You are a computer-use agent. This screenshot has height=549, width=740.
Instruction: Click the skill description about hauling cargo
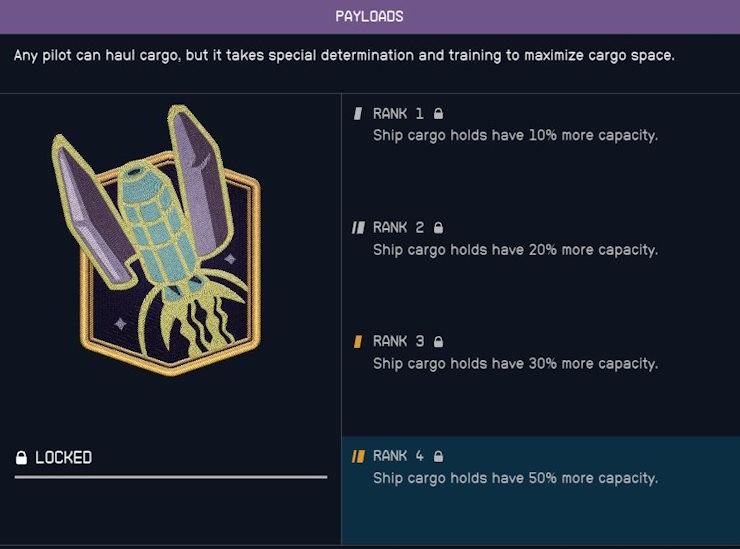coord(344,56)
